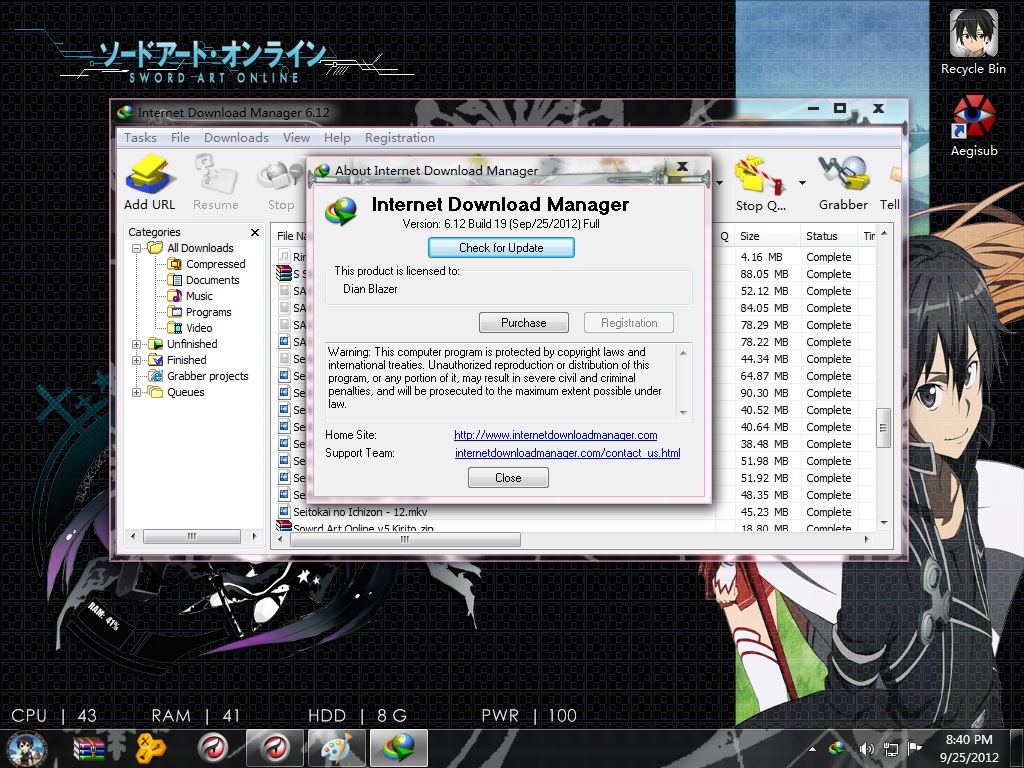This screenshot has height=768, width=1024.
Task: Open the Recycle Bin desktop icon
Action: [973, 42]
